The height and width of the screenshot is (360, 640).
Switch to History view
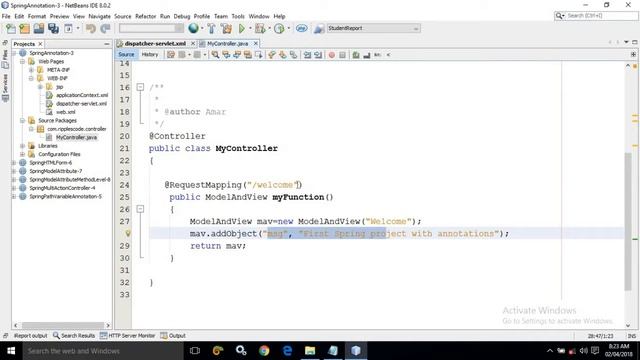coord(149,55)
